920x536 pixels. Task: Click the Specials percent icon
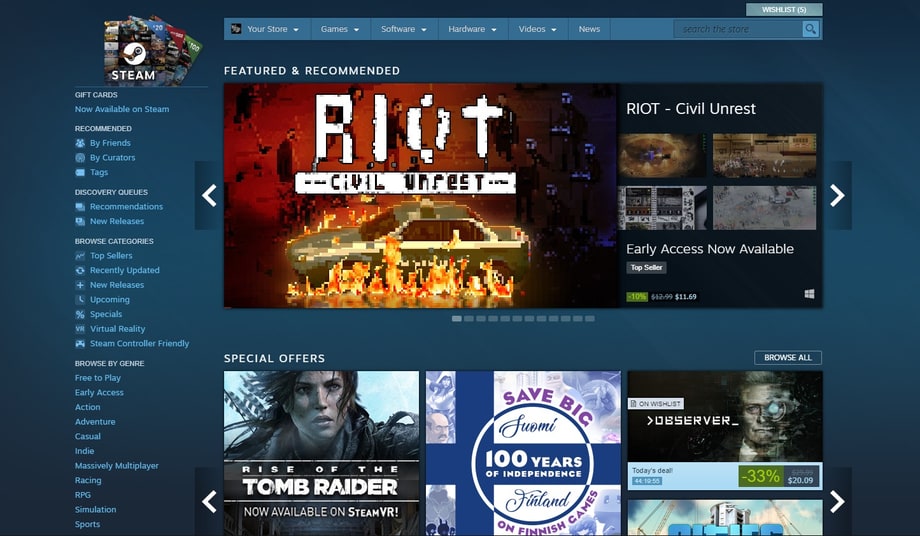click(80, 314)
